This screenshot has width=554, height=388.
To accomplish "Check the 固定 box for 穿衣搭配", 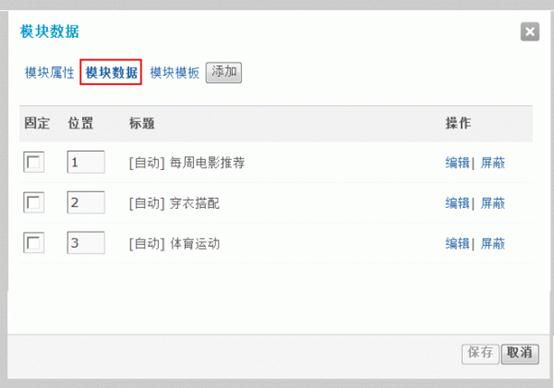I will [x=34, y=202].
